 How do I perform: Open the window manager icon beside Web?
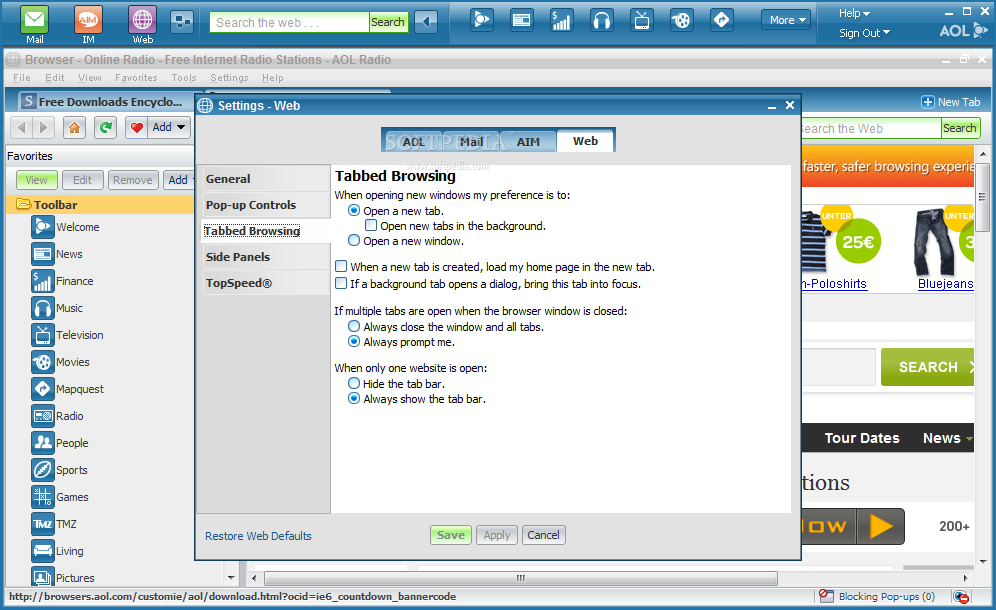coord(182,22)
